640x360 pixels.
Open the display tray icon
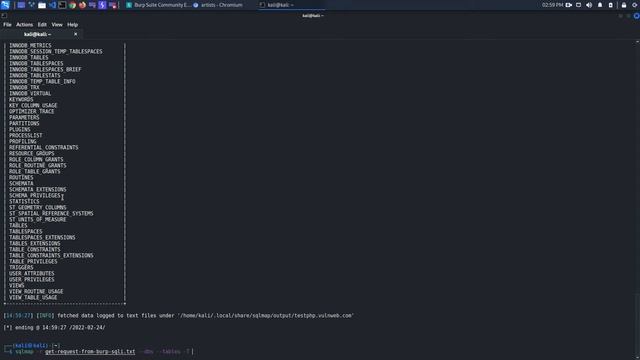tap(578, 5)
